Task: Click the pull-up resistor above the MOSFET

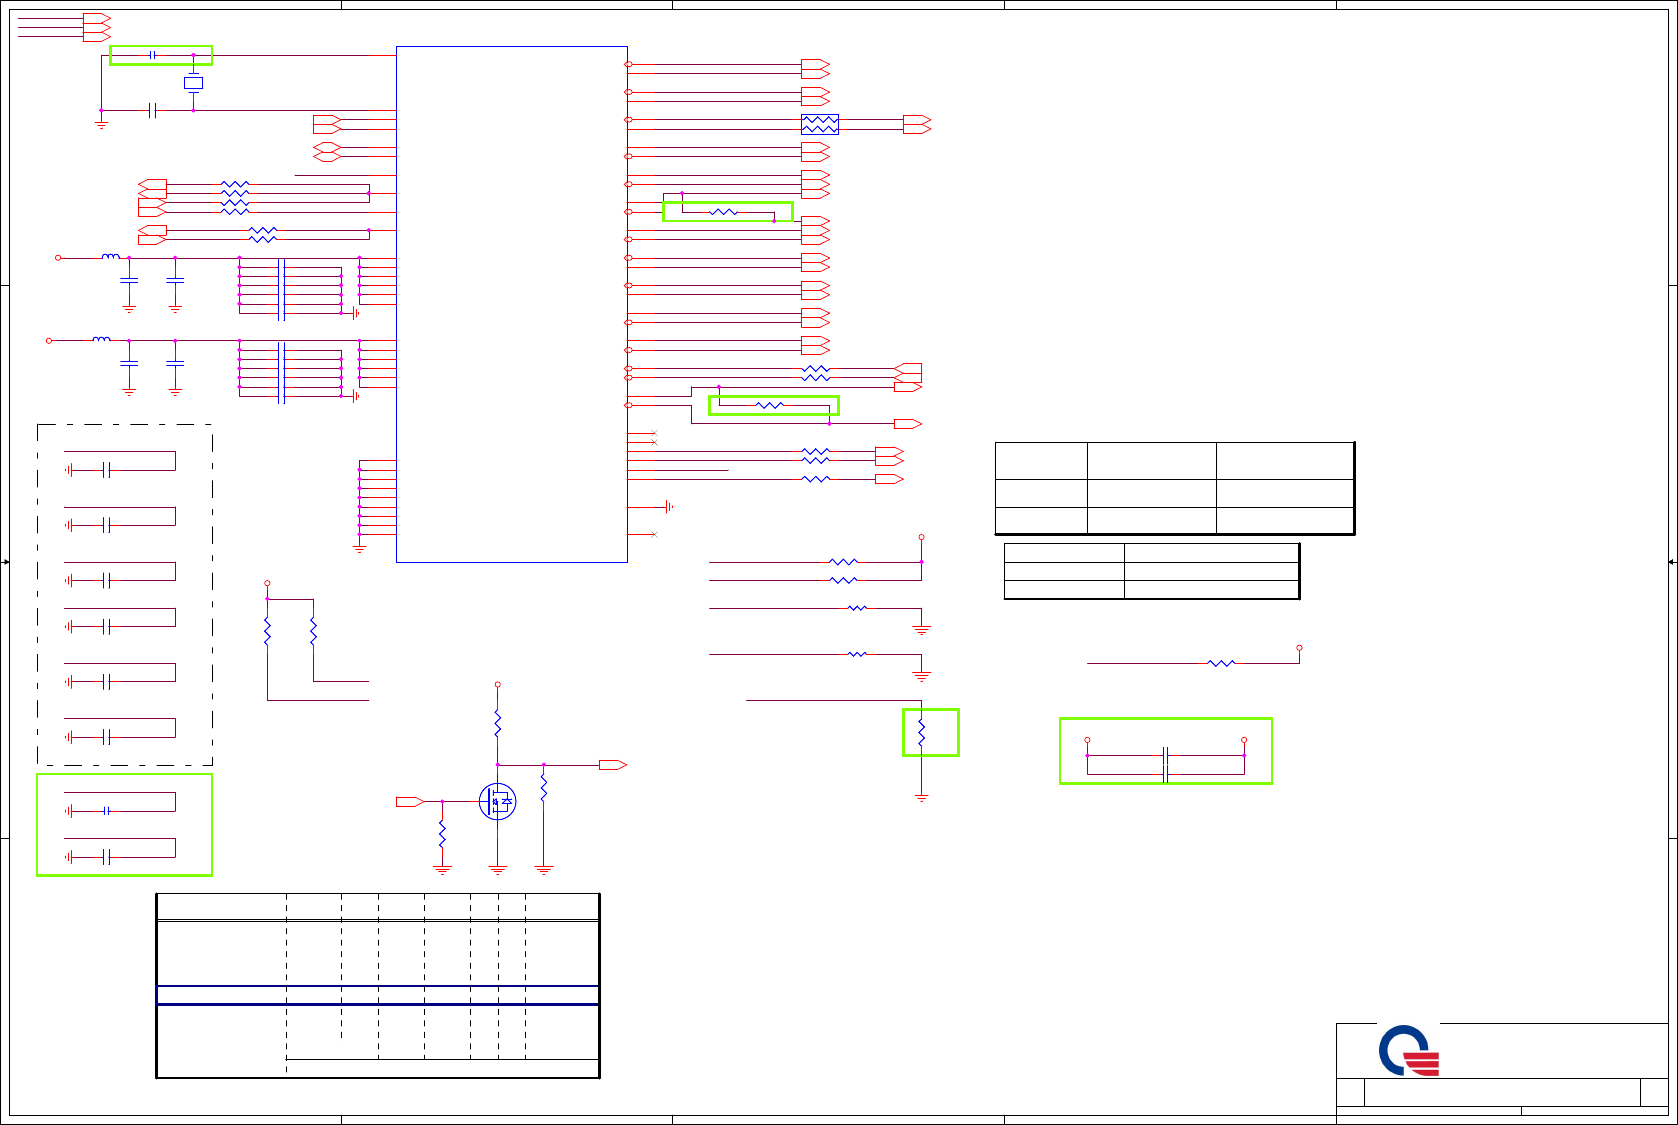Action: [497, 723]
